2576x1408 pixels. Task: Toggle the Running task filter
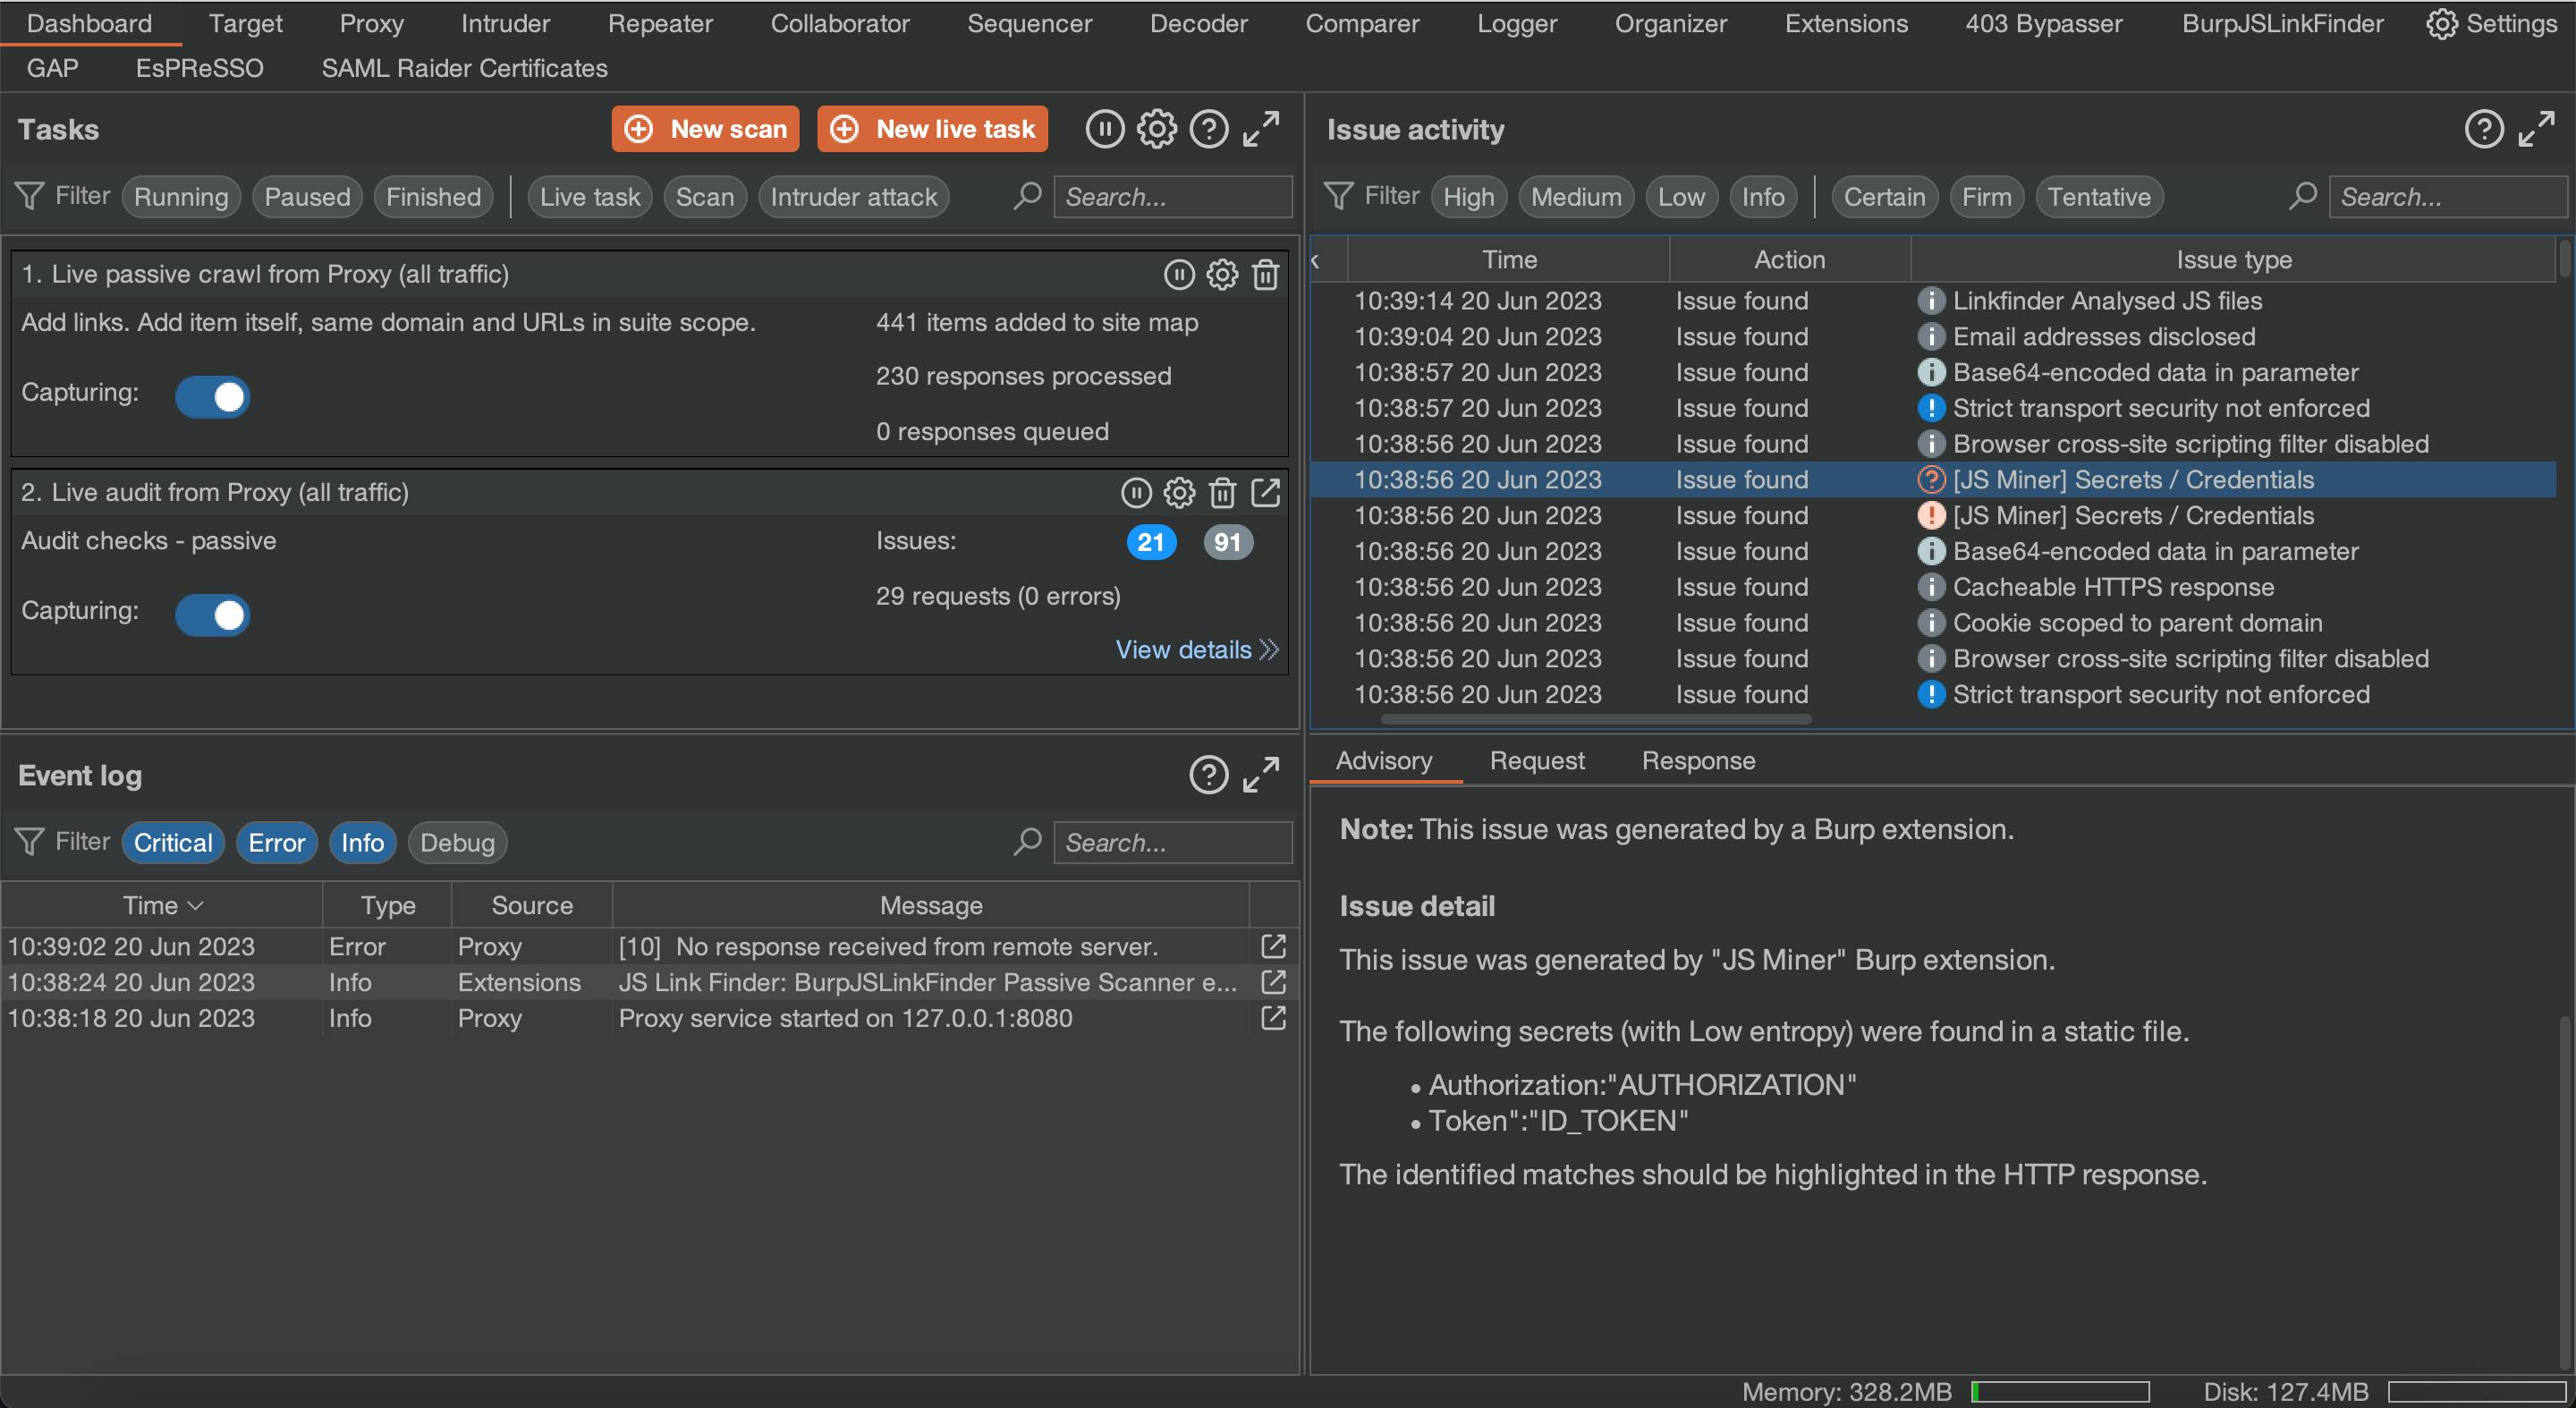tap(181, 197)
